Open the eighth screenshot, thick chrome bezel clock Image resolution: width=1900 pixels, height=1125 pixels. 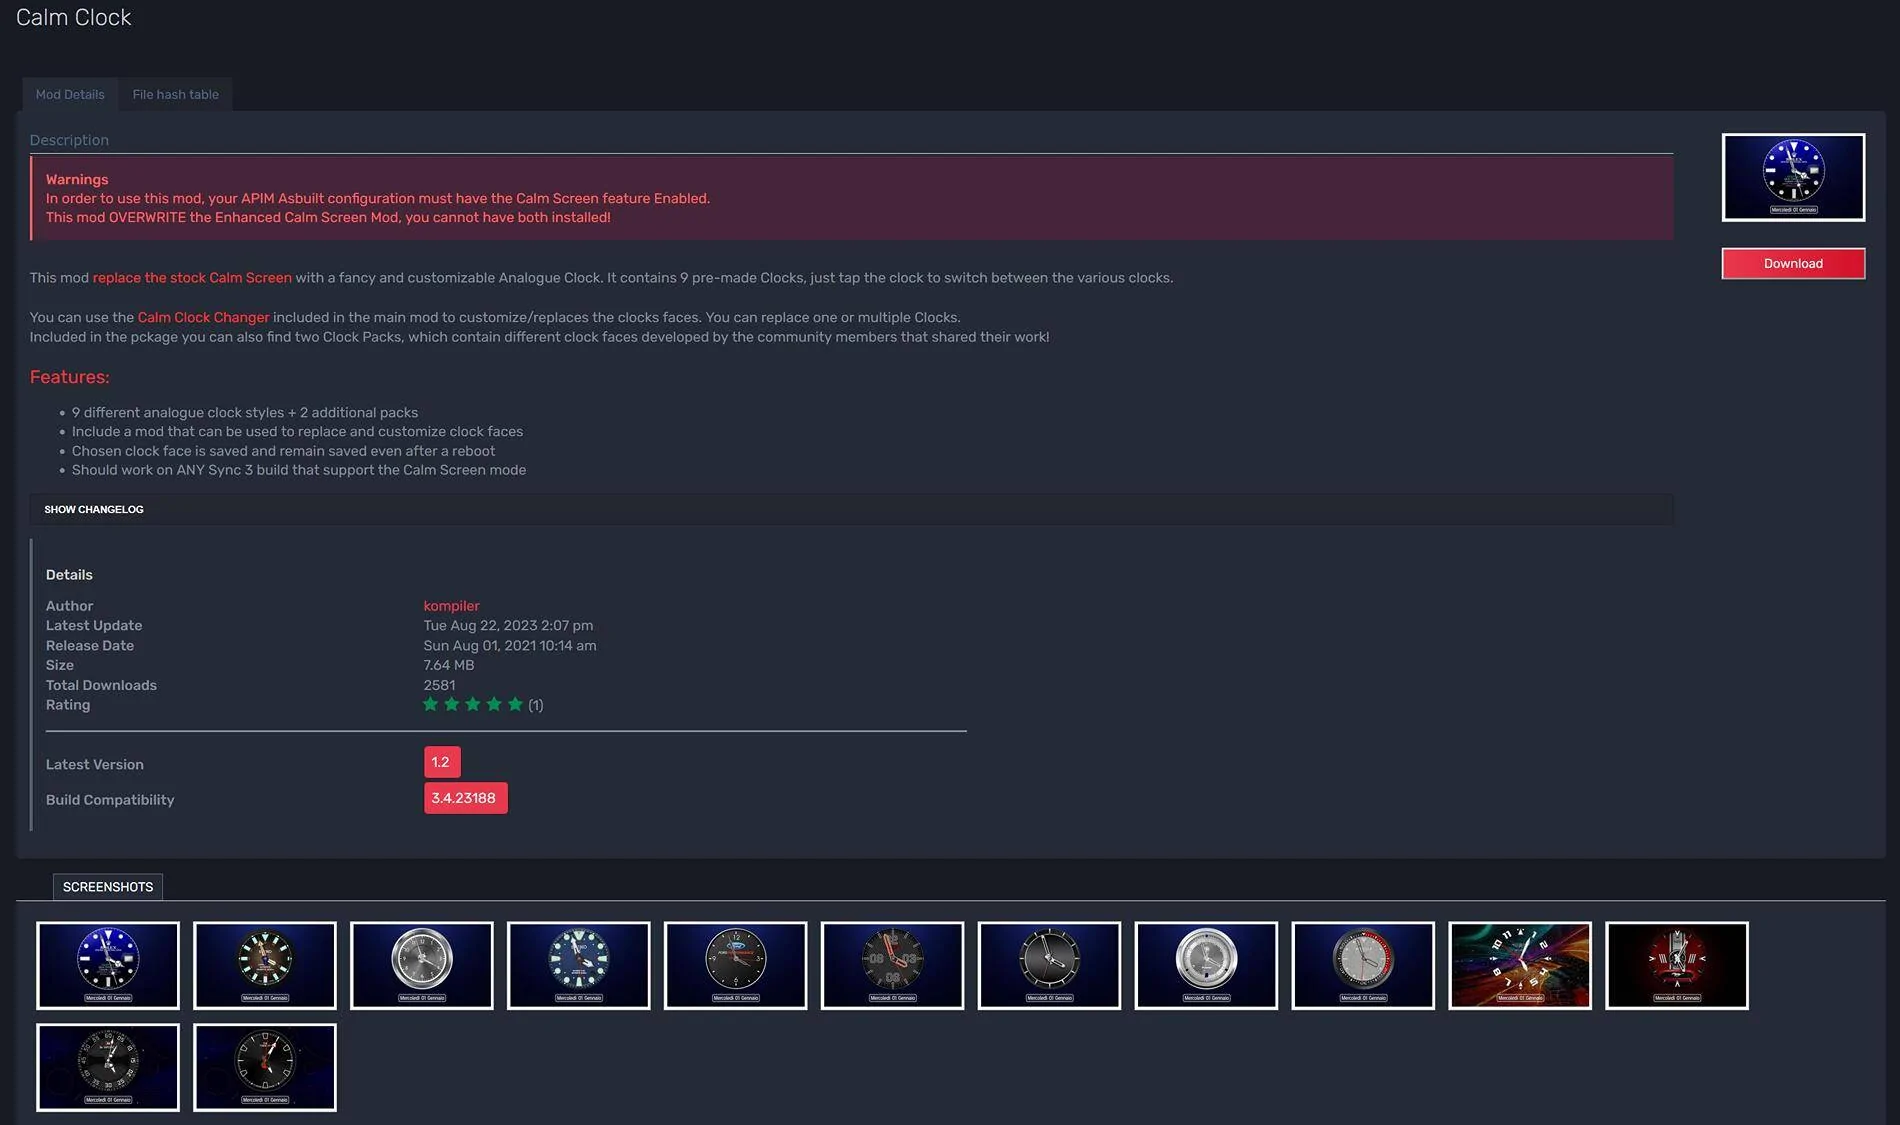point(1206,965)
